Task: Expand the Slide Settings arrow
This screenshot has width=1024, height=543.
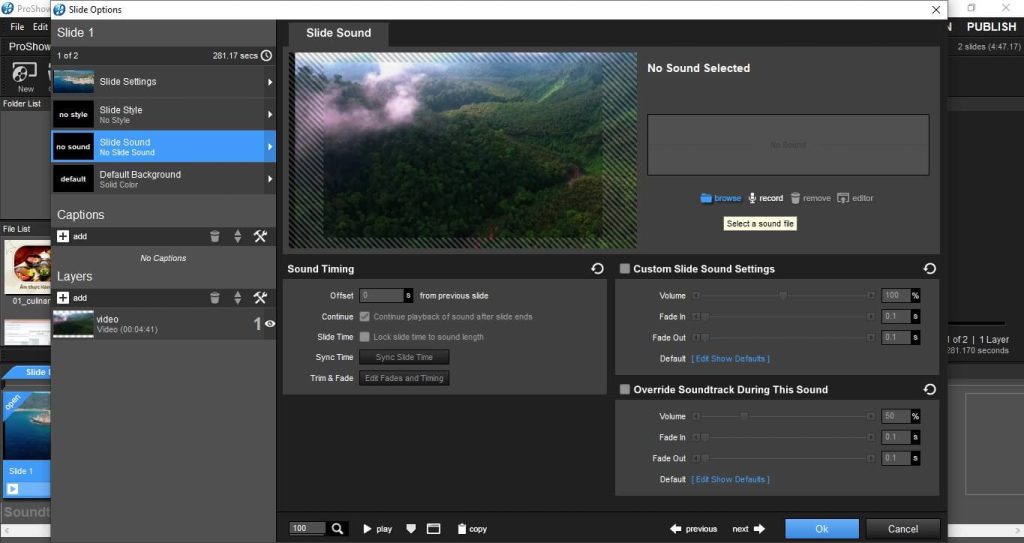Action: [x=270, y=82]
